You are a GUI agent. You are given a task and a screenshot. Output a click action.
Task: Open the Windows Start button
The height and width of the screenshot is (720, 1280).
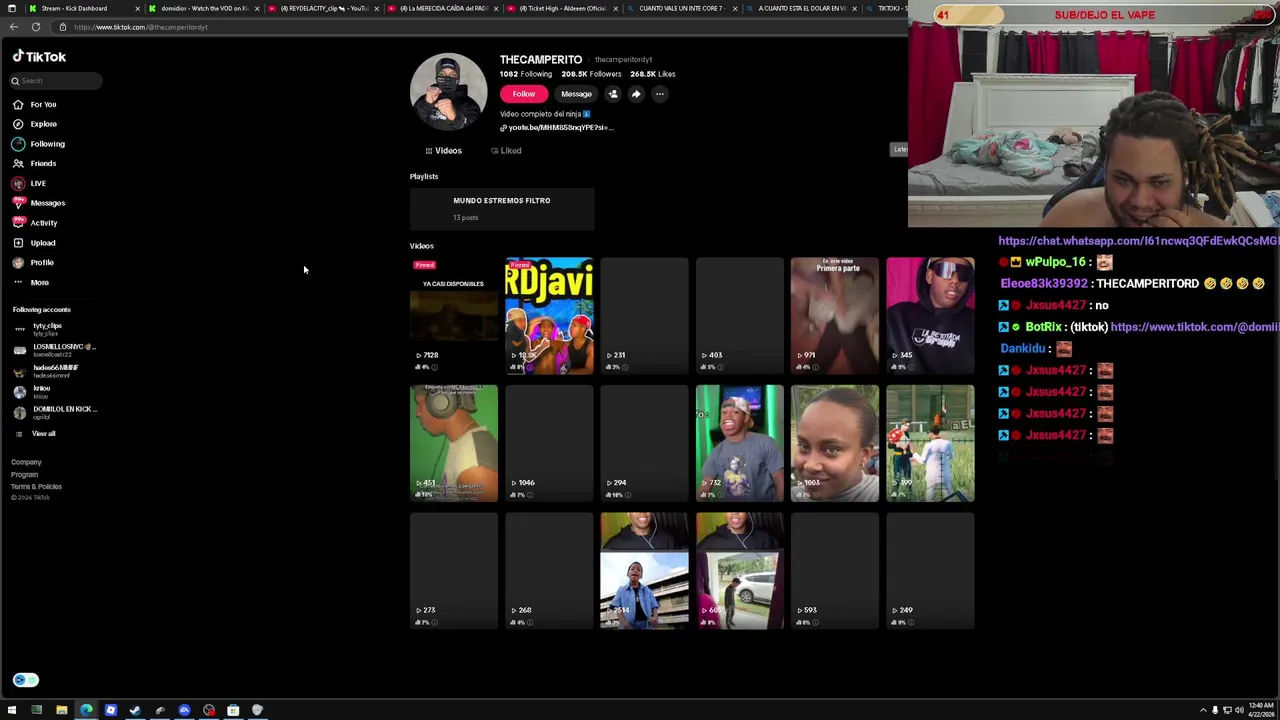[x=12, y=710]
